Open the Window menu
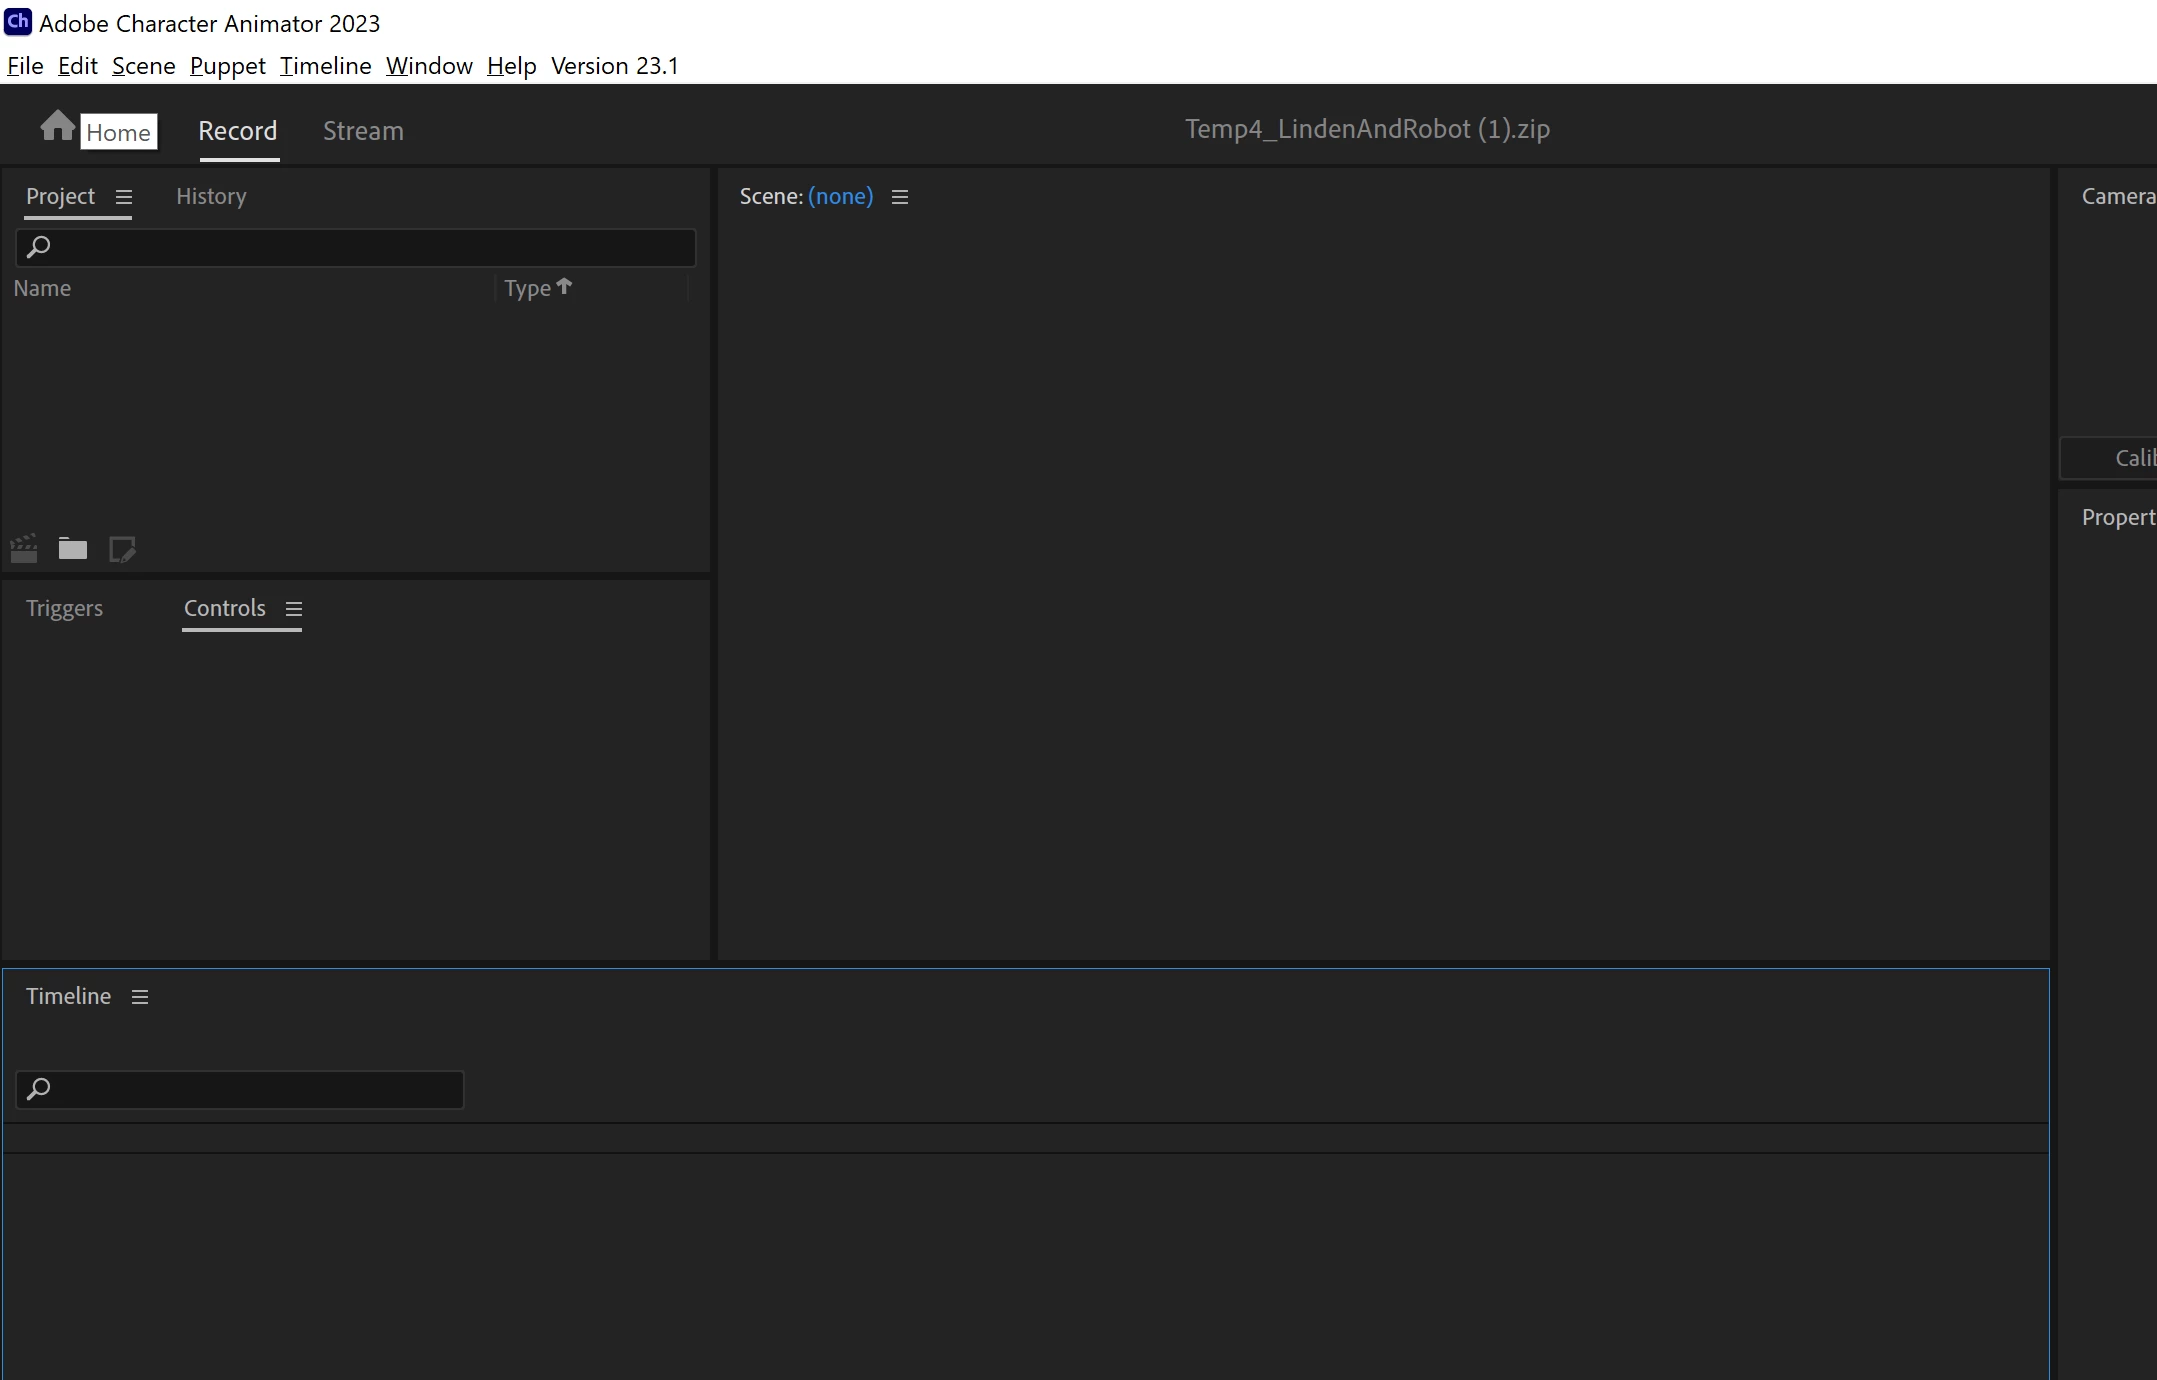Image resolution: width=2157 pixels, height=1380 pixels. click(x=429, y=66)
